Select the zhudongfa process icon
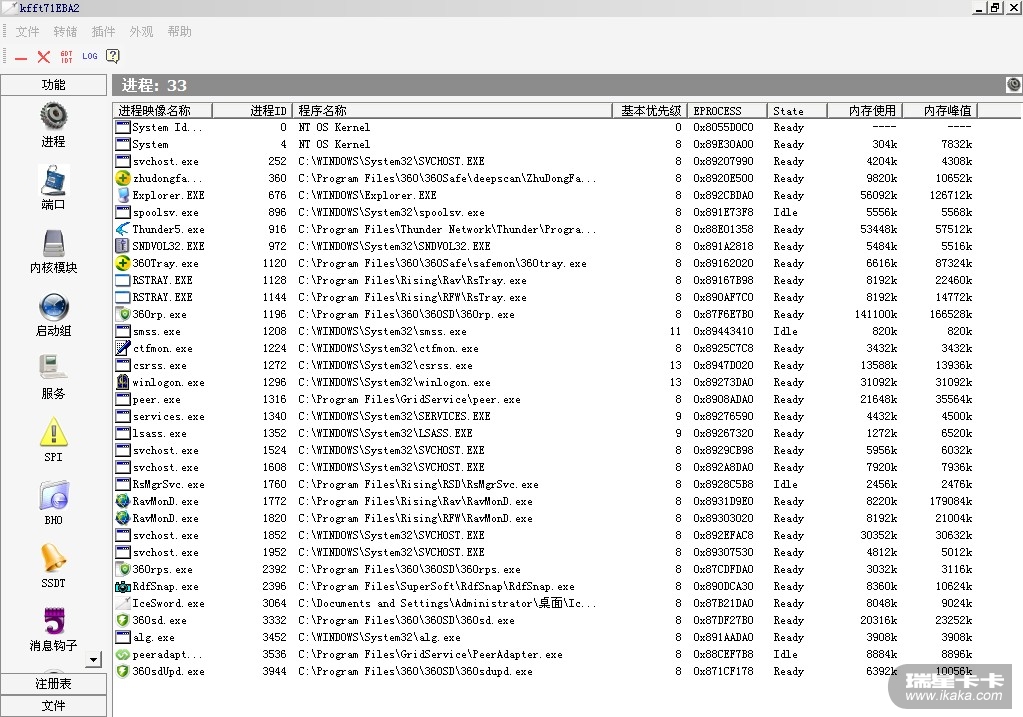The width and height of the screenshot is (1023, 717). 122,178
